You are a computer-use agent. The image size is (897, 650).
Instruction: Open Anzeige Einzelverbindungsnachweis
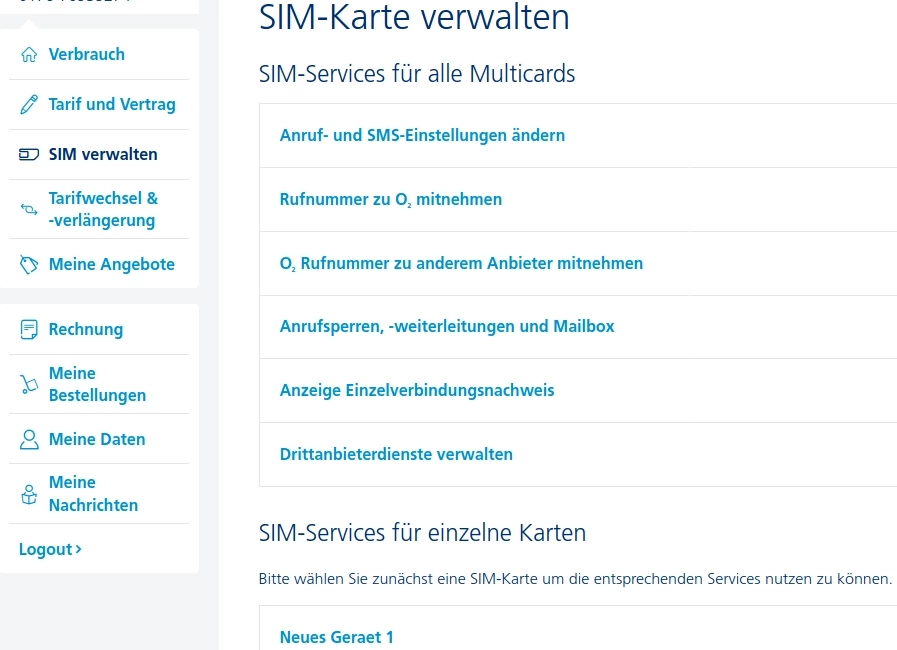[x=417, y=390]
